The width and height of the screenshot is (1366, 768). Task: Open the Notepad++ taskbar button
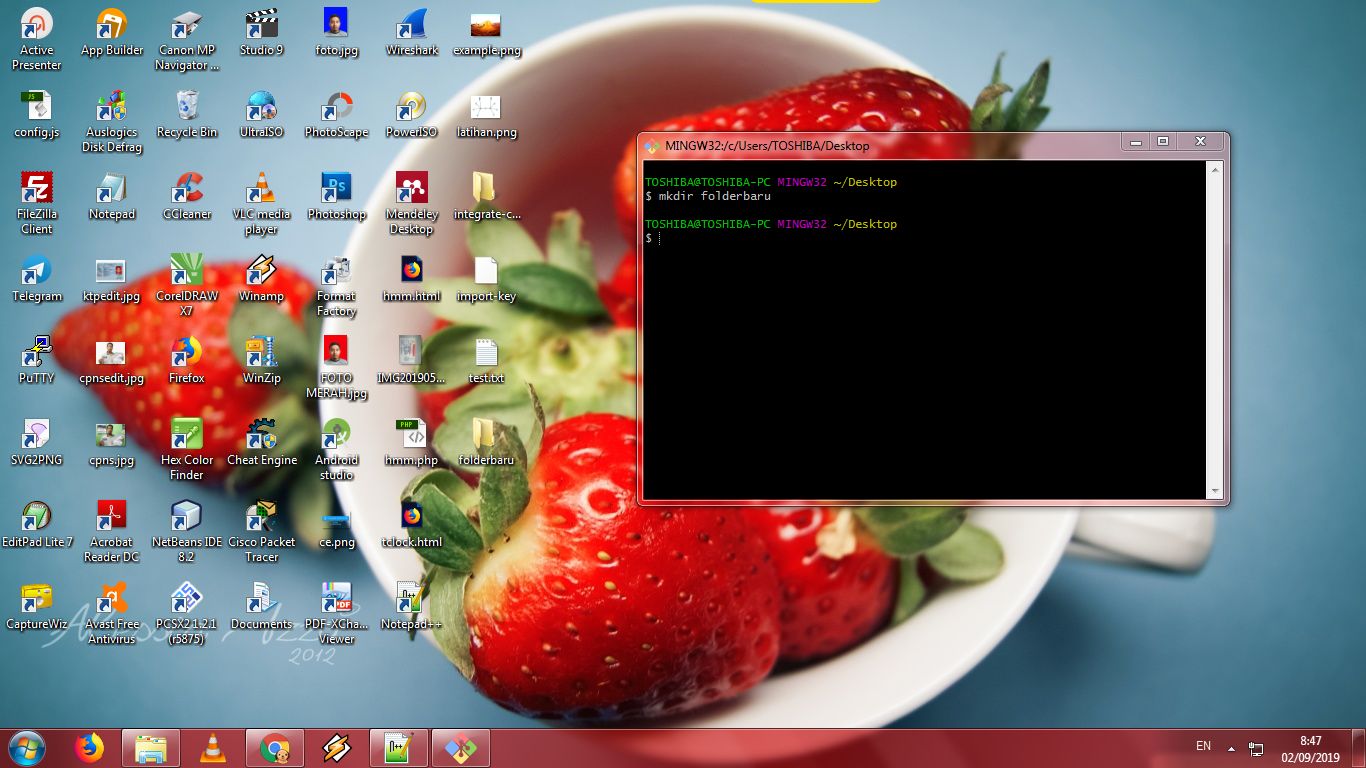coord(399,748)
